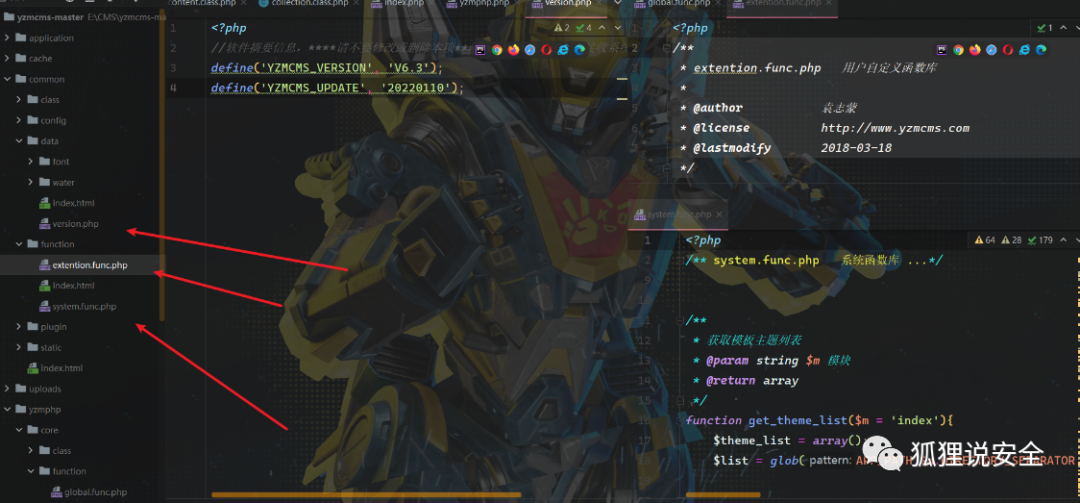Expand the plugin folder
Image resolution: width=1080 pixels, height=503 pixels.
19,327
